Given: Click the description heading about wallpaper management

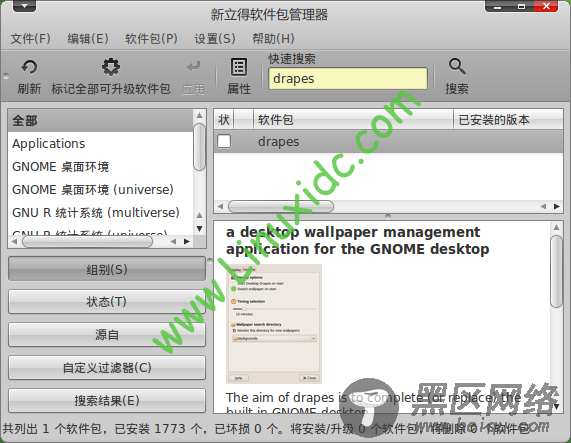Looking at the screenshot, I should 357,240.
